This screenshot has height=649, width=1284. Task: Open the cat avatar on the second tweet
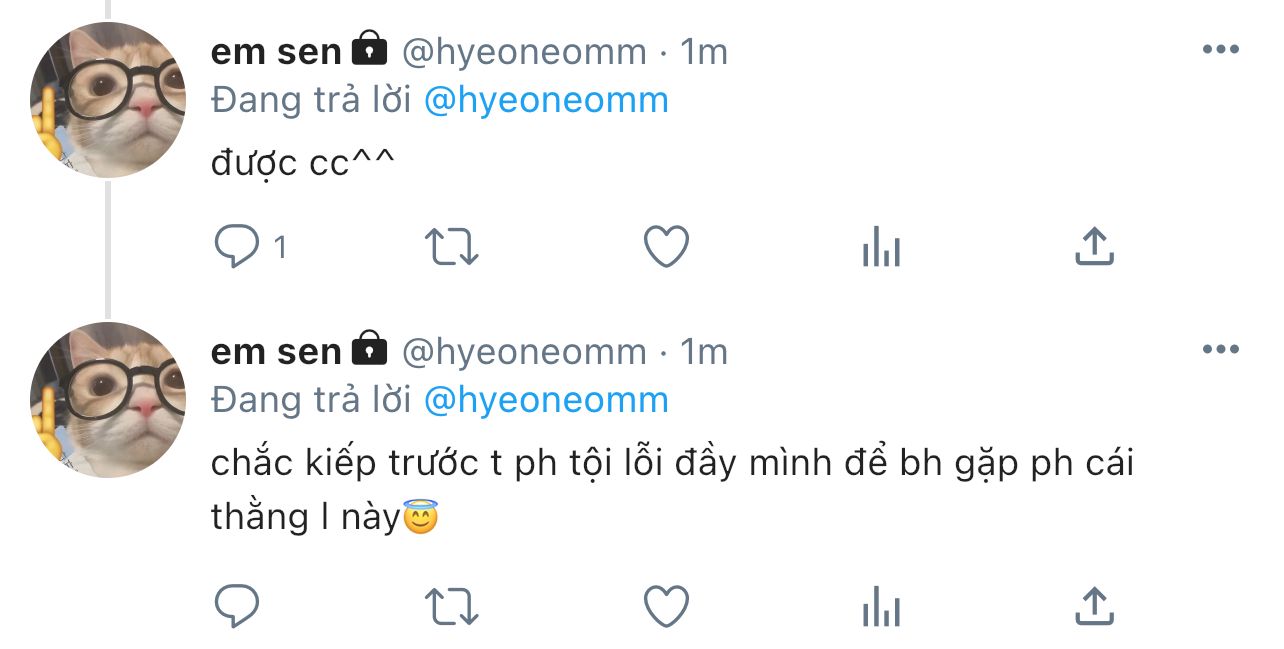pyautogui.click(x=108, y=400)
